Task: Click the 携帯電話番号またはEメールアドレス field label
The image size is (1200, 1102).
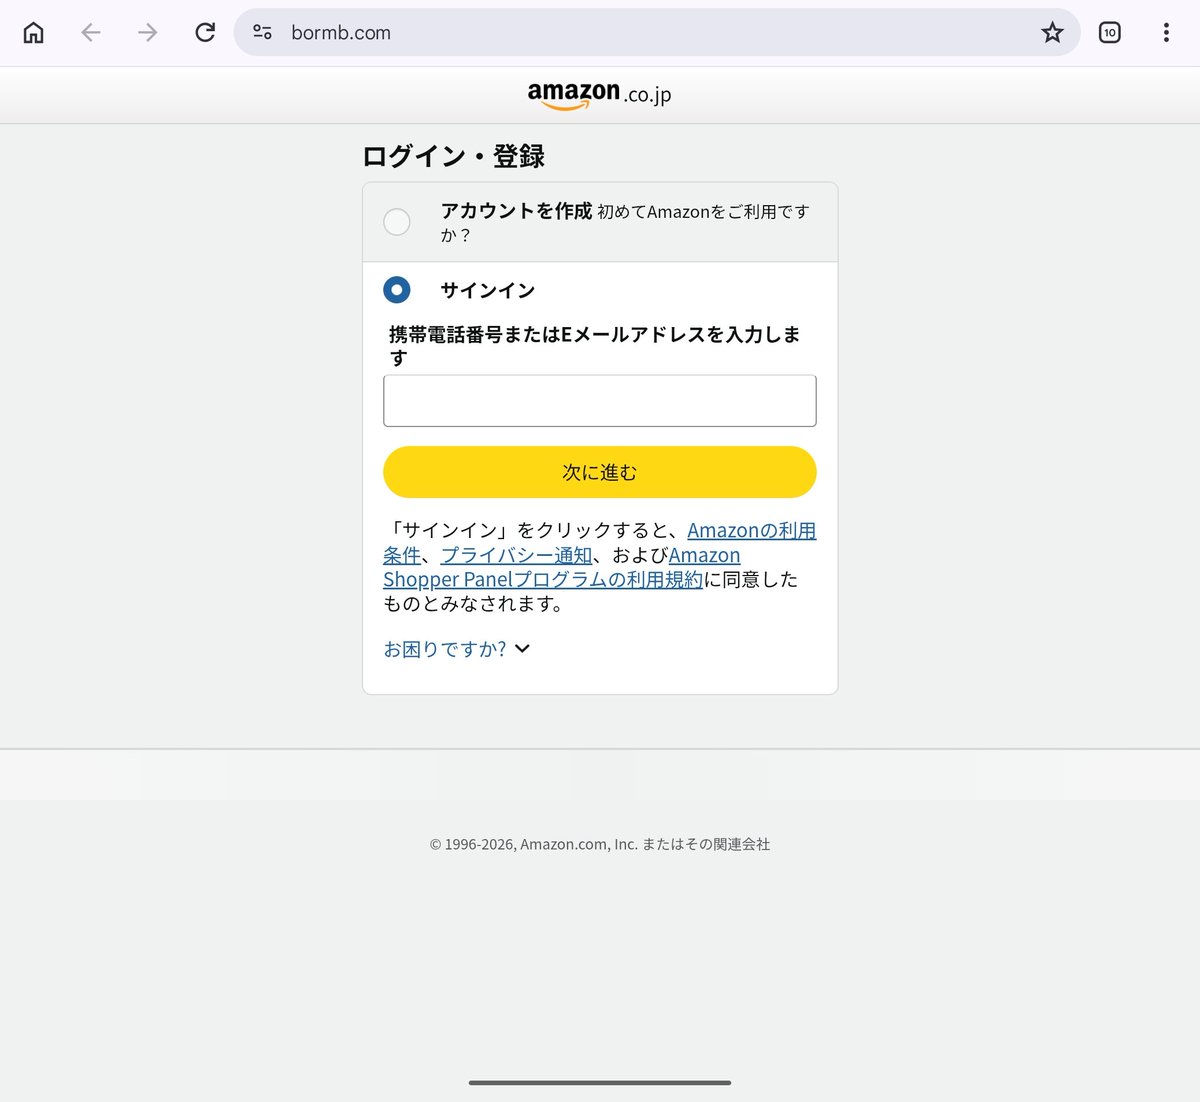Action: [x=594, y=346]
